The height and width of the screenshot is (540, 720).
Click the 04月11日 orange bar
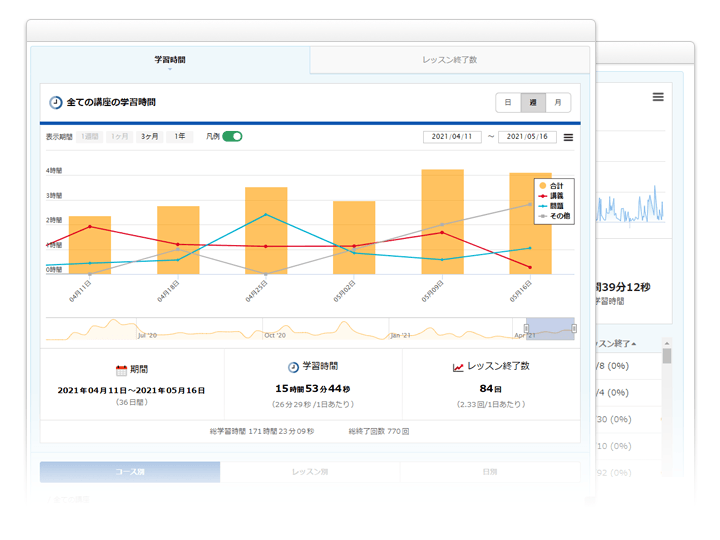(x=90, y=245)
